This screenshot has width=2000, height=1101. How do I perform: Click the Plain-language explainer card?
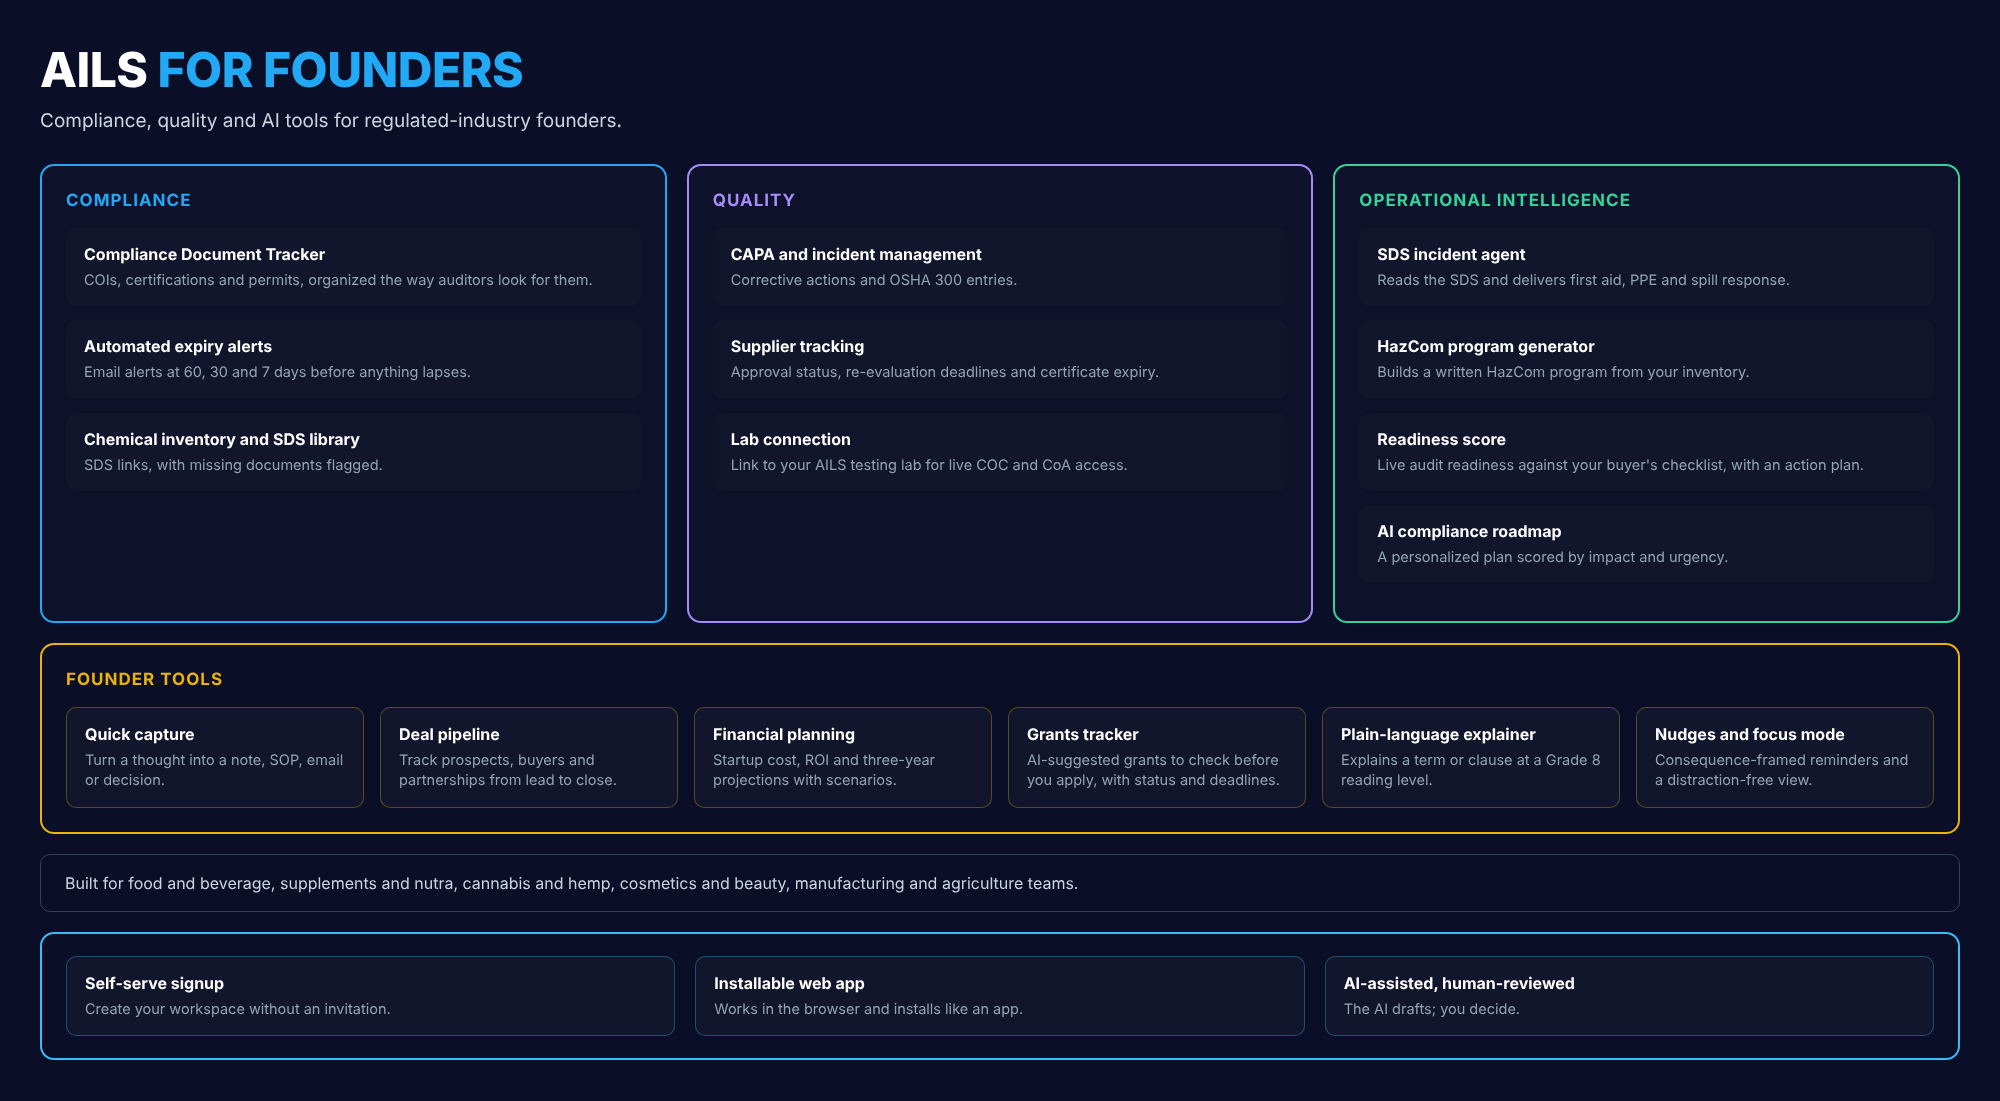1471,757
